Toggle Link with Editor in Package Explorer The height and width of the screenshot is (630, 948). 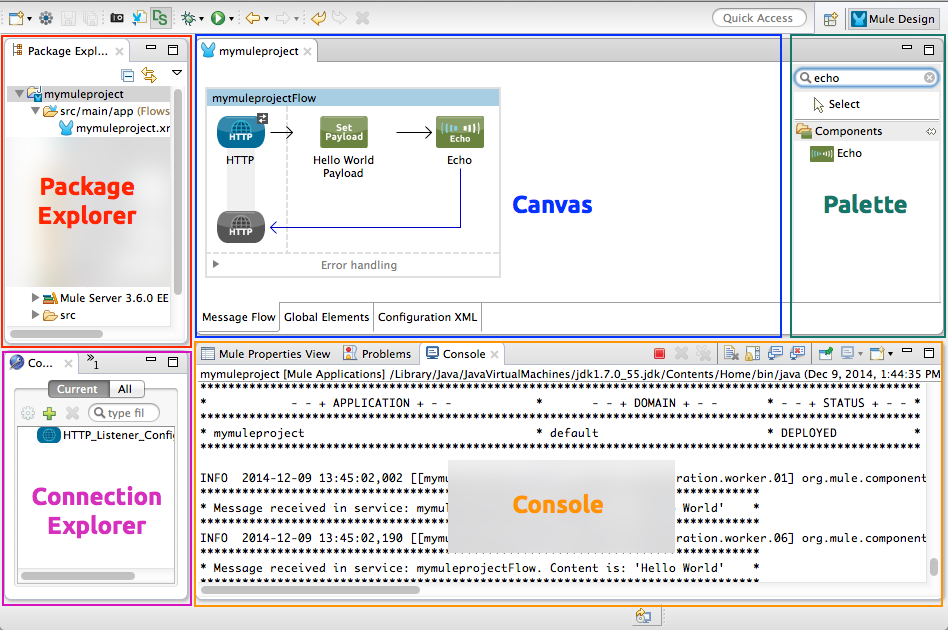[x=149, y=75]
